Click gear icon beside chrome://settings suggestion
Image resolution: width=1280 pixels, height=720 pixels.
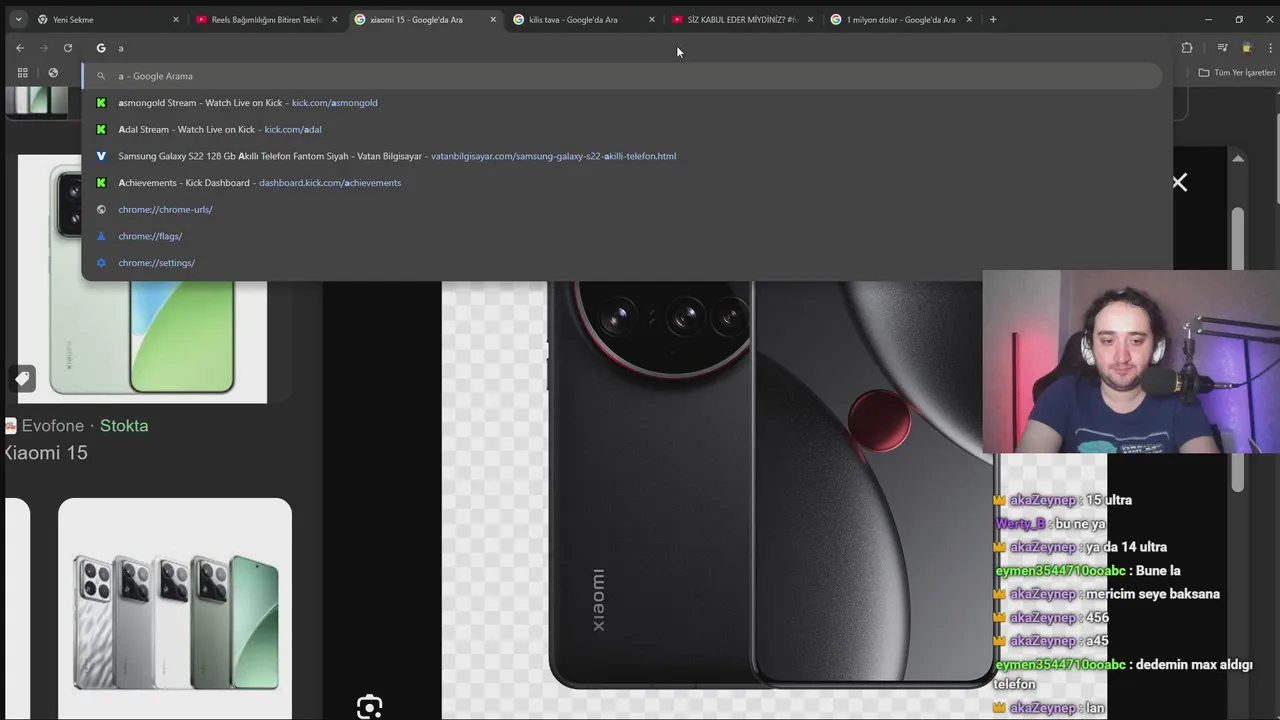point(101,263)
